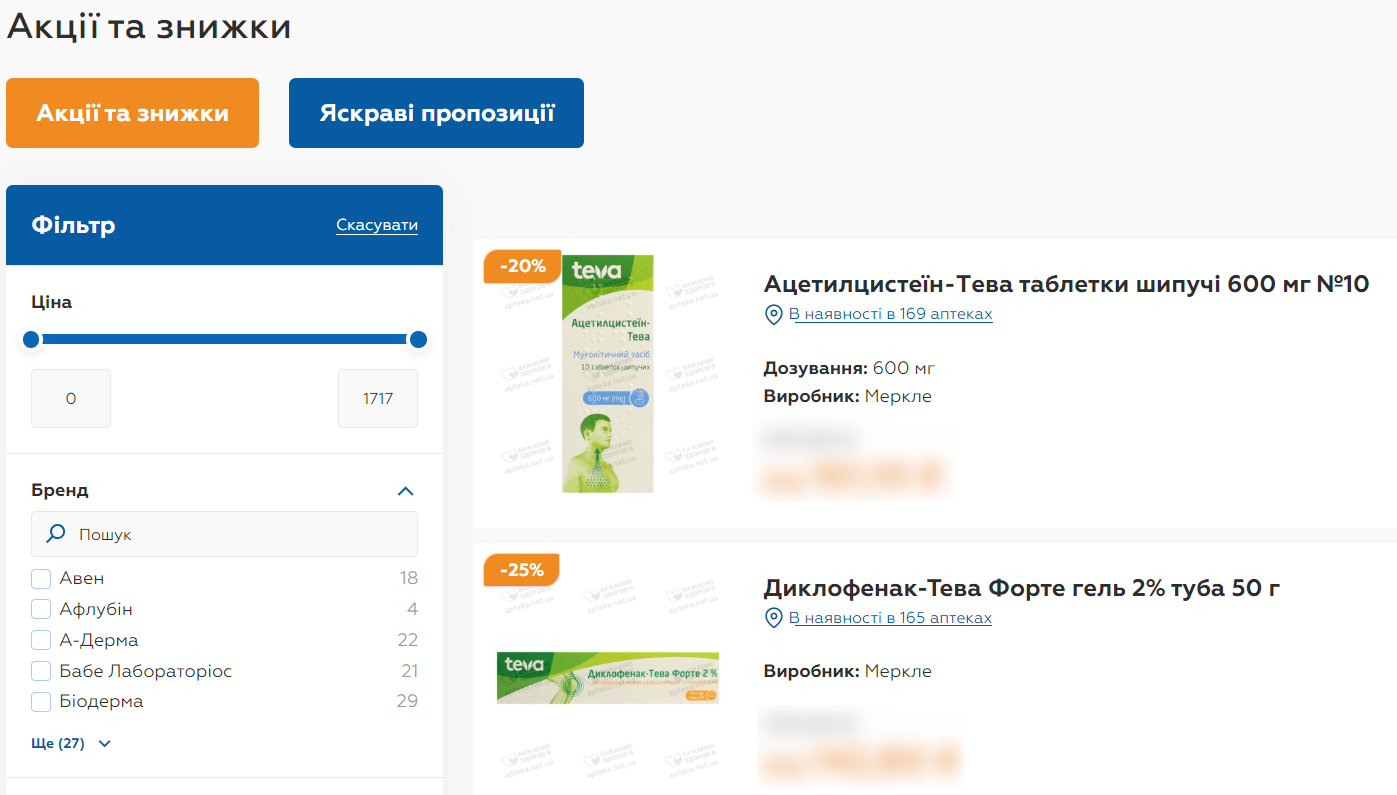Click the -20% discount badge
Screen dimensions: 1397x795
coord(522,266)
